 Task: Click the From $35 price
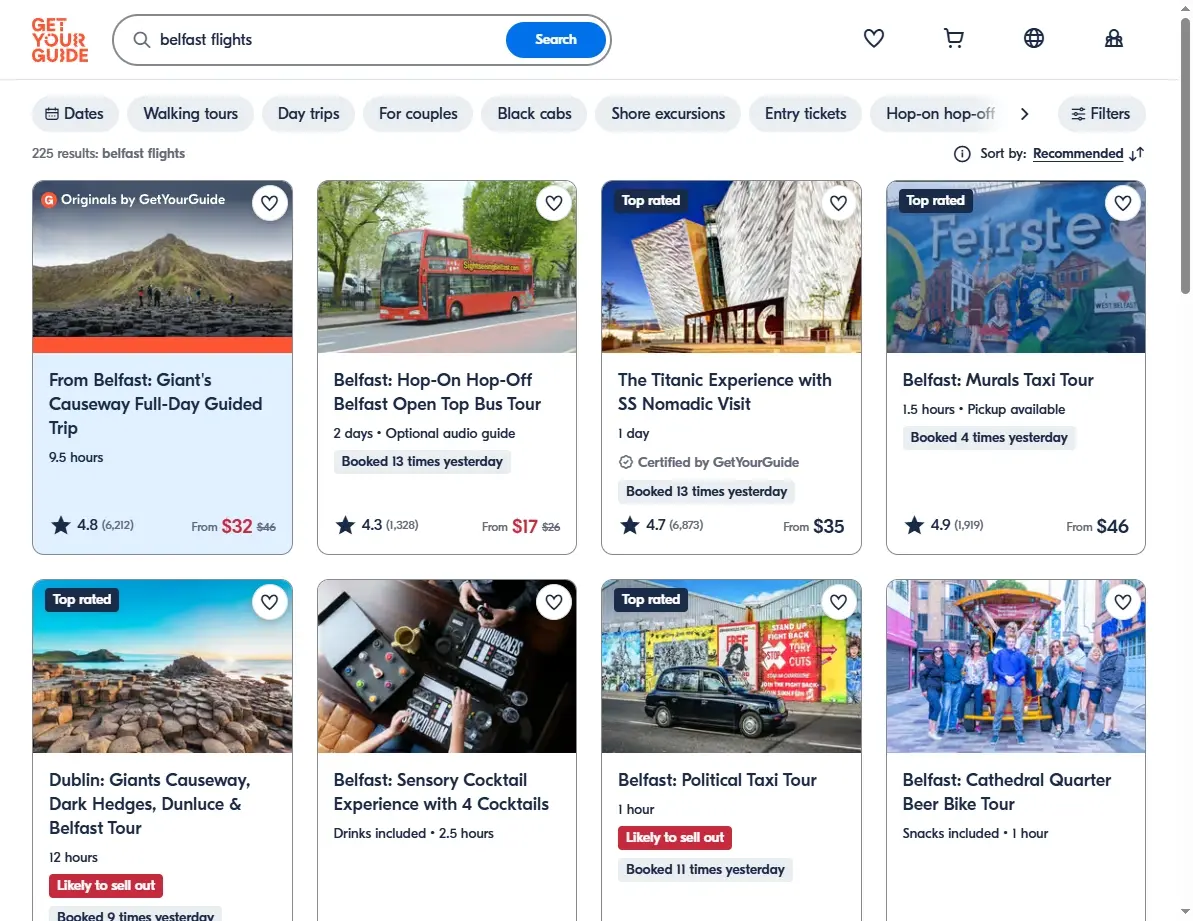813,526
